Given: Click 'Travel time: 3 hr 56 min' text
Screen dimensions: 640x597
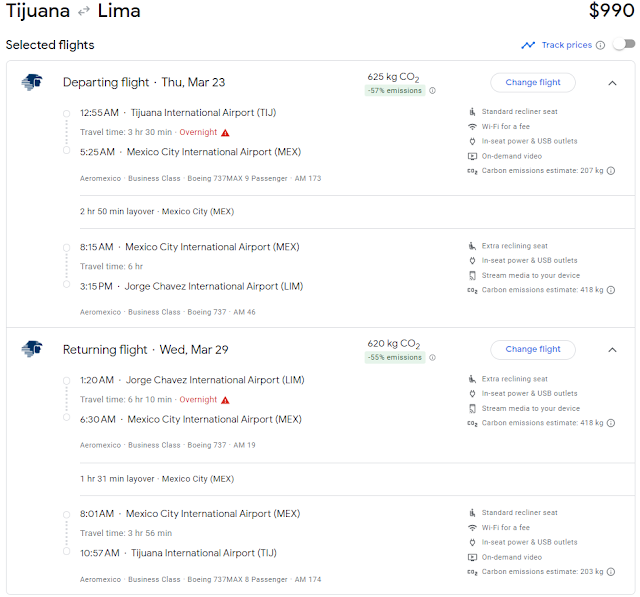Looking at the screenshot, I should tap(126, 533).
